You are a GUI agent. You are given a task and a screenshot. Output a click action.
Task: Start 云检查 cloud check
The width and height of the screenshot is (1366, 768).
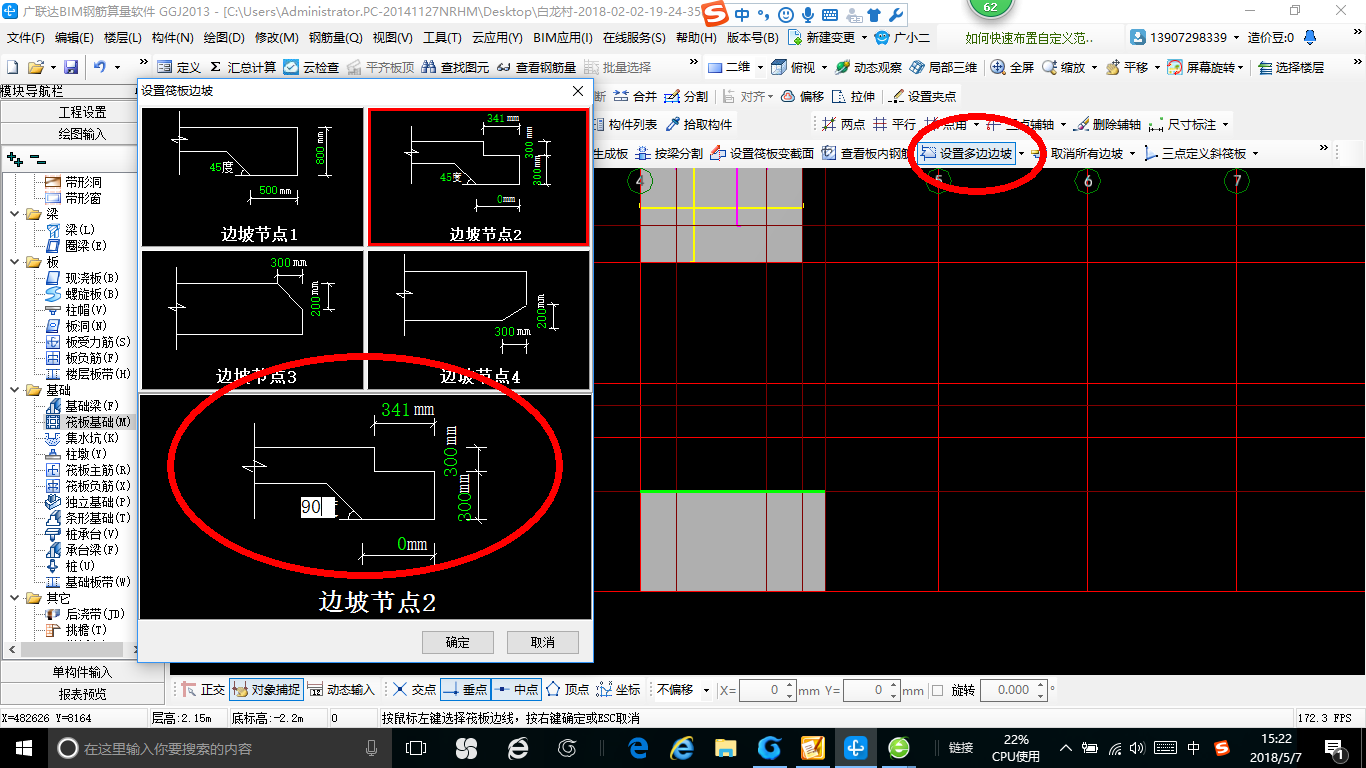pos(311,67)
